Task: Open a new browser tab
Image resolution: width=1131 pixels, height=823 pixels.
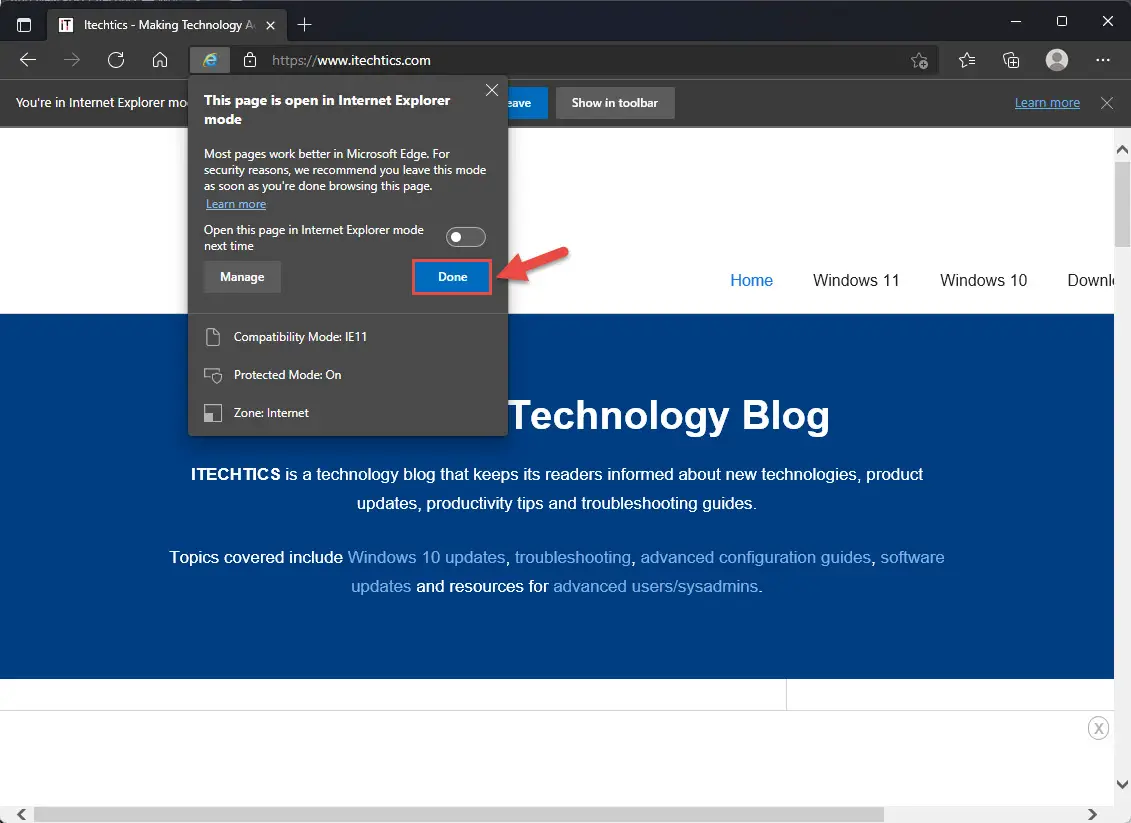Action: 305,24
